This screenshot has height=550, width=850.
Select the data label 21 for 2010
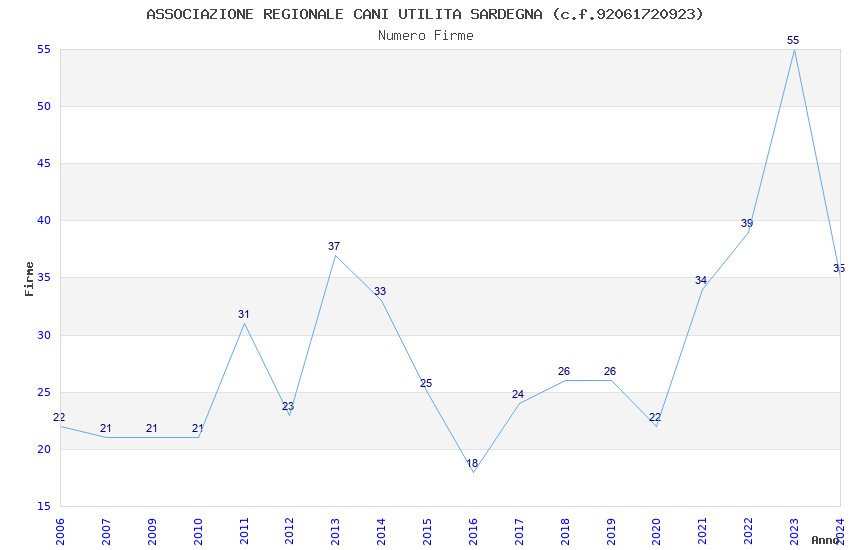[x=197, y=429]
